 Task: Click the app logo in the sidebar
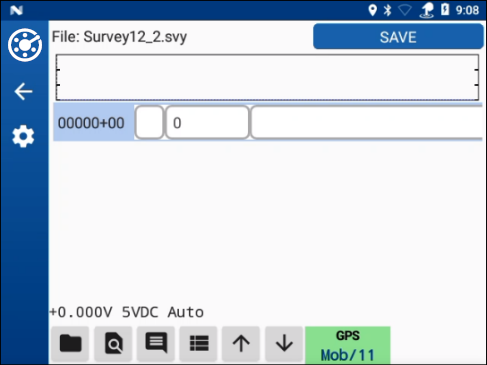(25, 45)
